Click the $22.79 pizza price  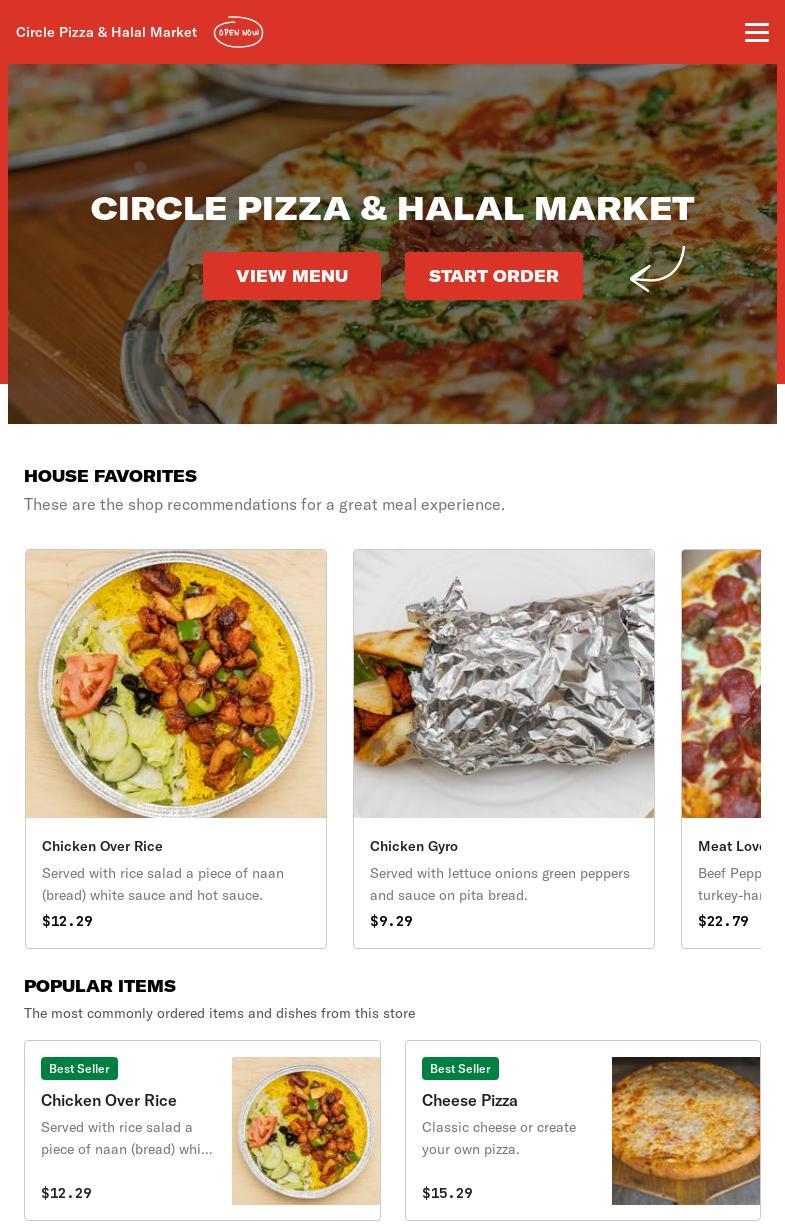pos(723,921)
